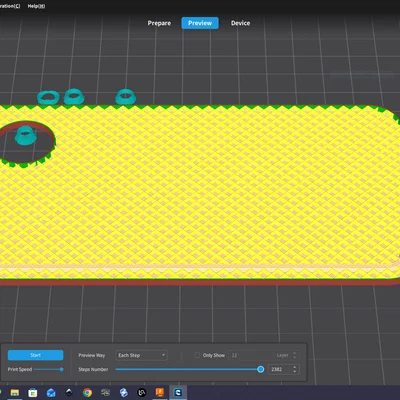
Task: Click the Steps Number slider handle
Action: coord(261,369)
